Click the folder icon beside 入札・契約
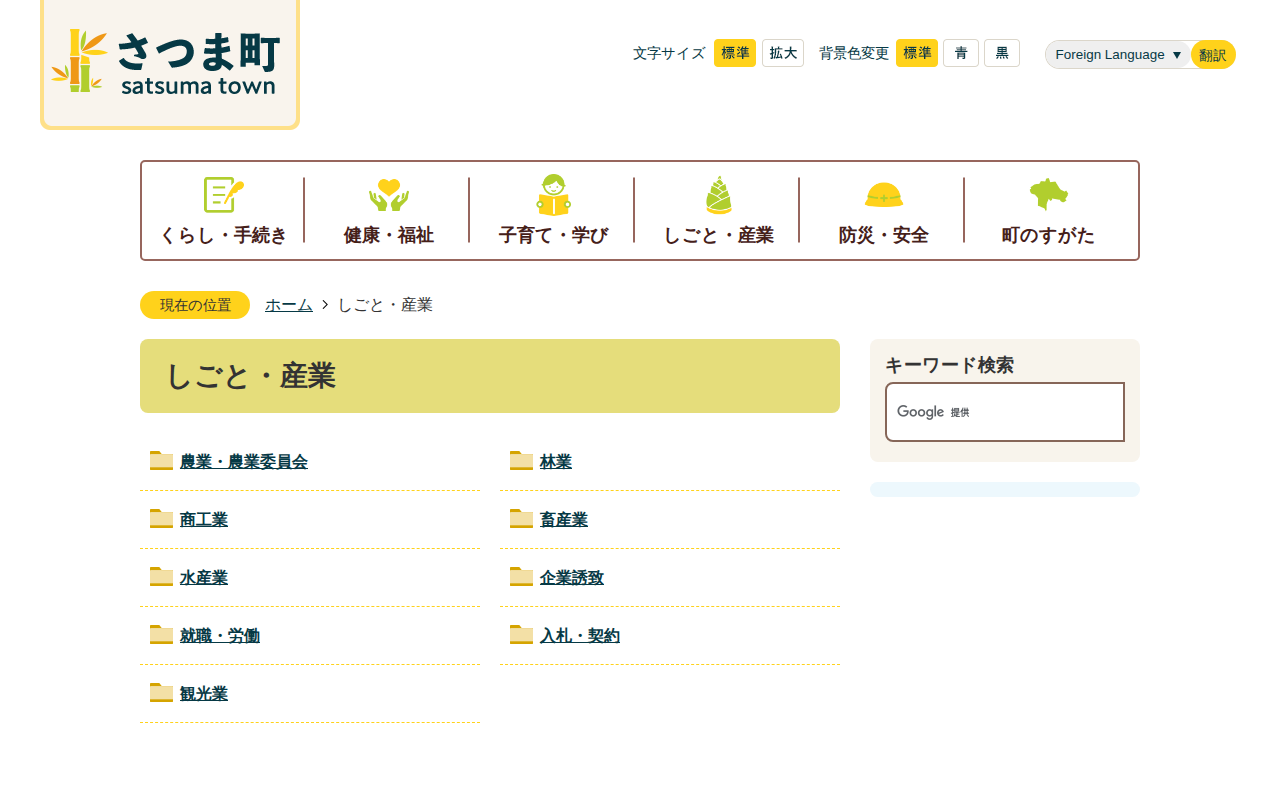 click(x=522, y=634)
